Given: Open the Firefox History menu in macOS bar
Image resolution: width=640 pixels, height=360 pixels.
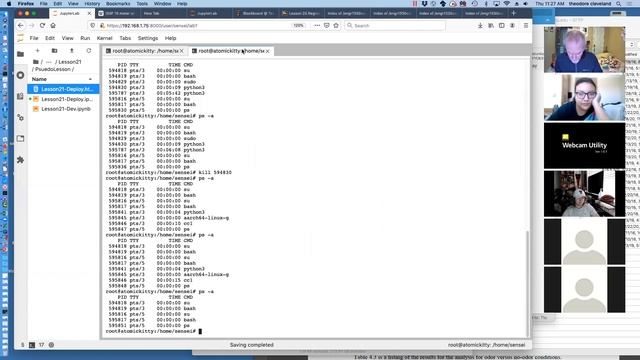Looking at the screenshot, I should tap(92, 3).
